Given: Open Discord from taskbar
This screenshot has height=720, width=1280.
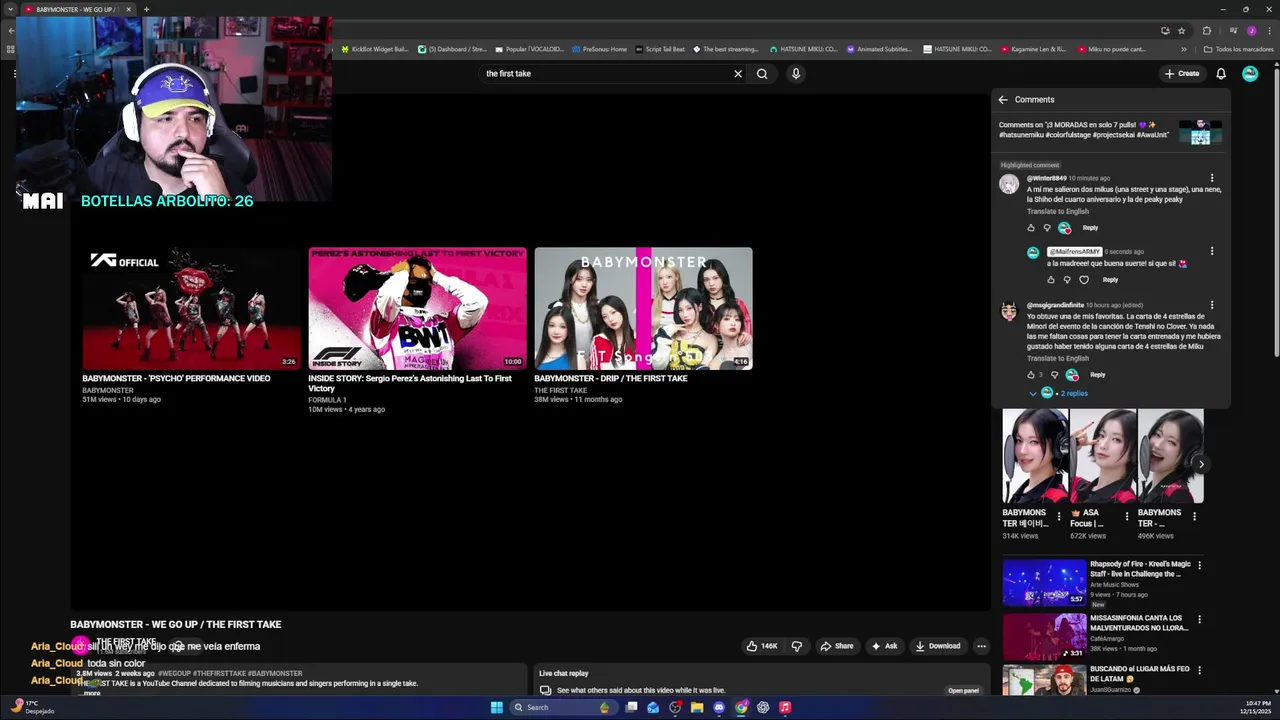Looking at the screenshot, I should coord(719,707).
